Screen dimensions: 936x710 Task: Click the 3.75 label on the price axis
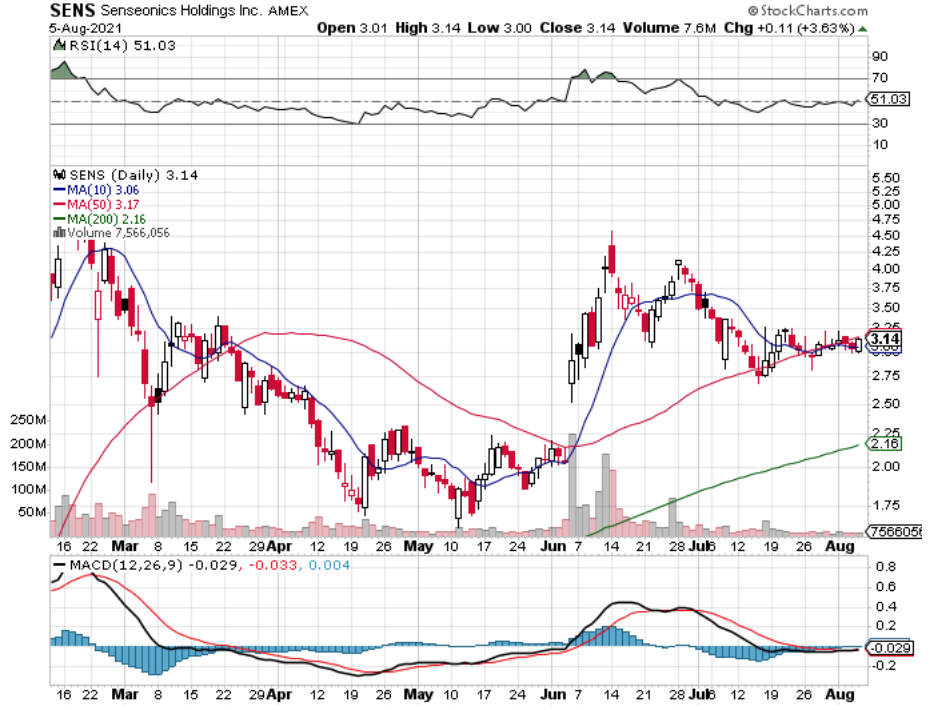tap(886, 287)
